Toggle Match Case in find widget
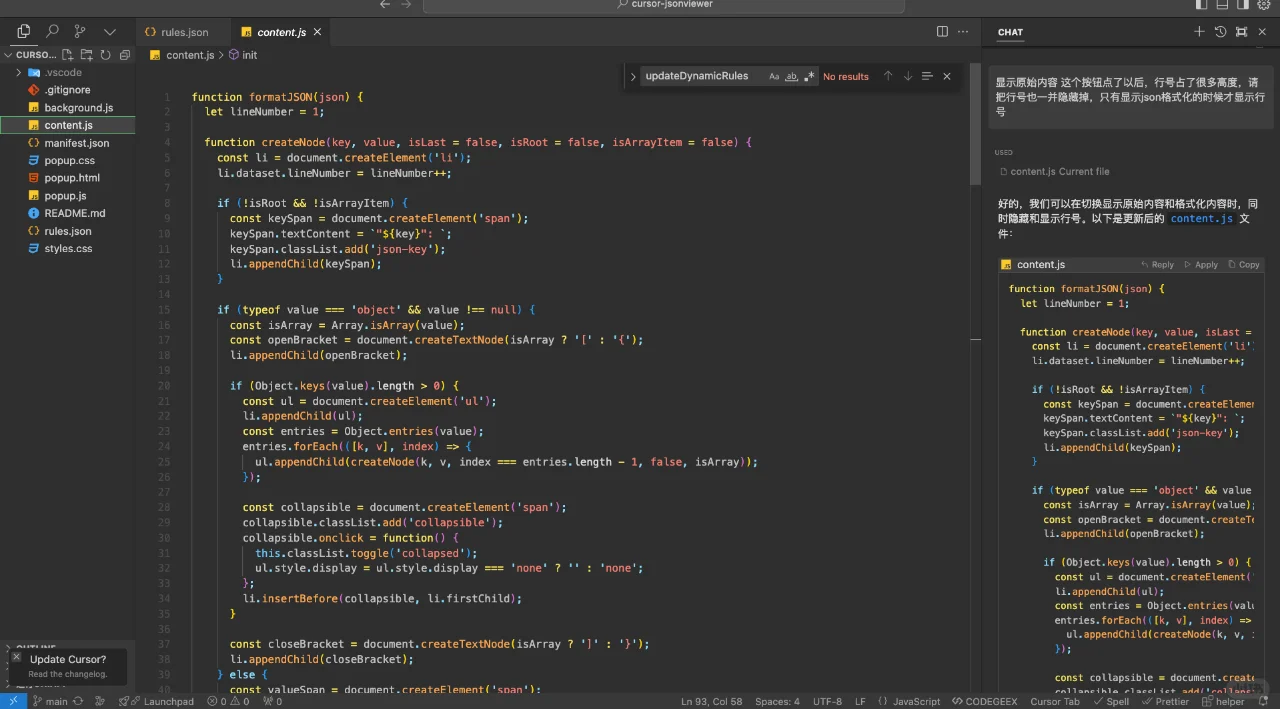 click(774, 76)
